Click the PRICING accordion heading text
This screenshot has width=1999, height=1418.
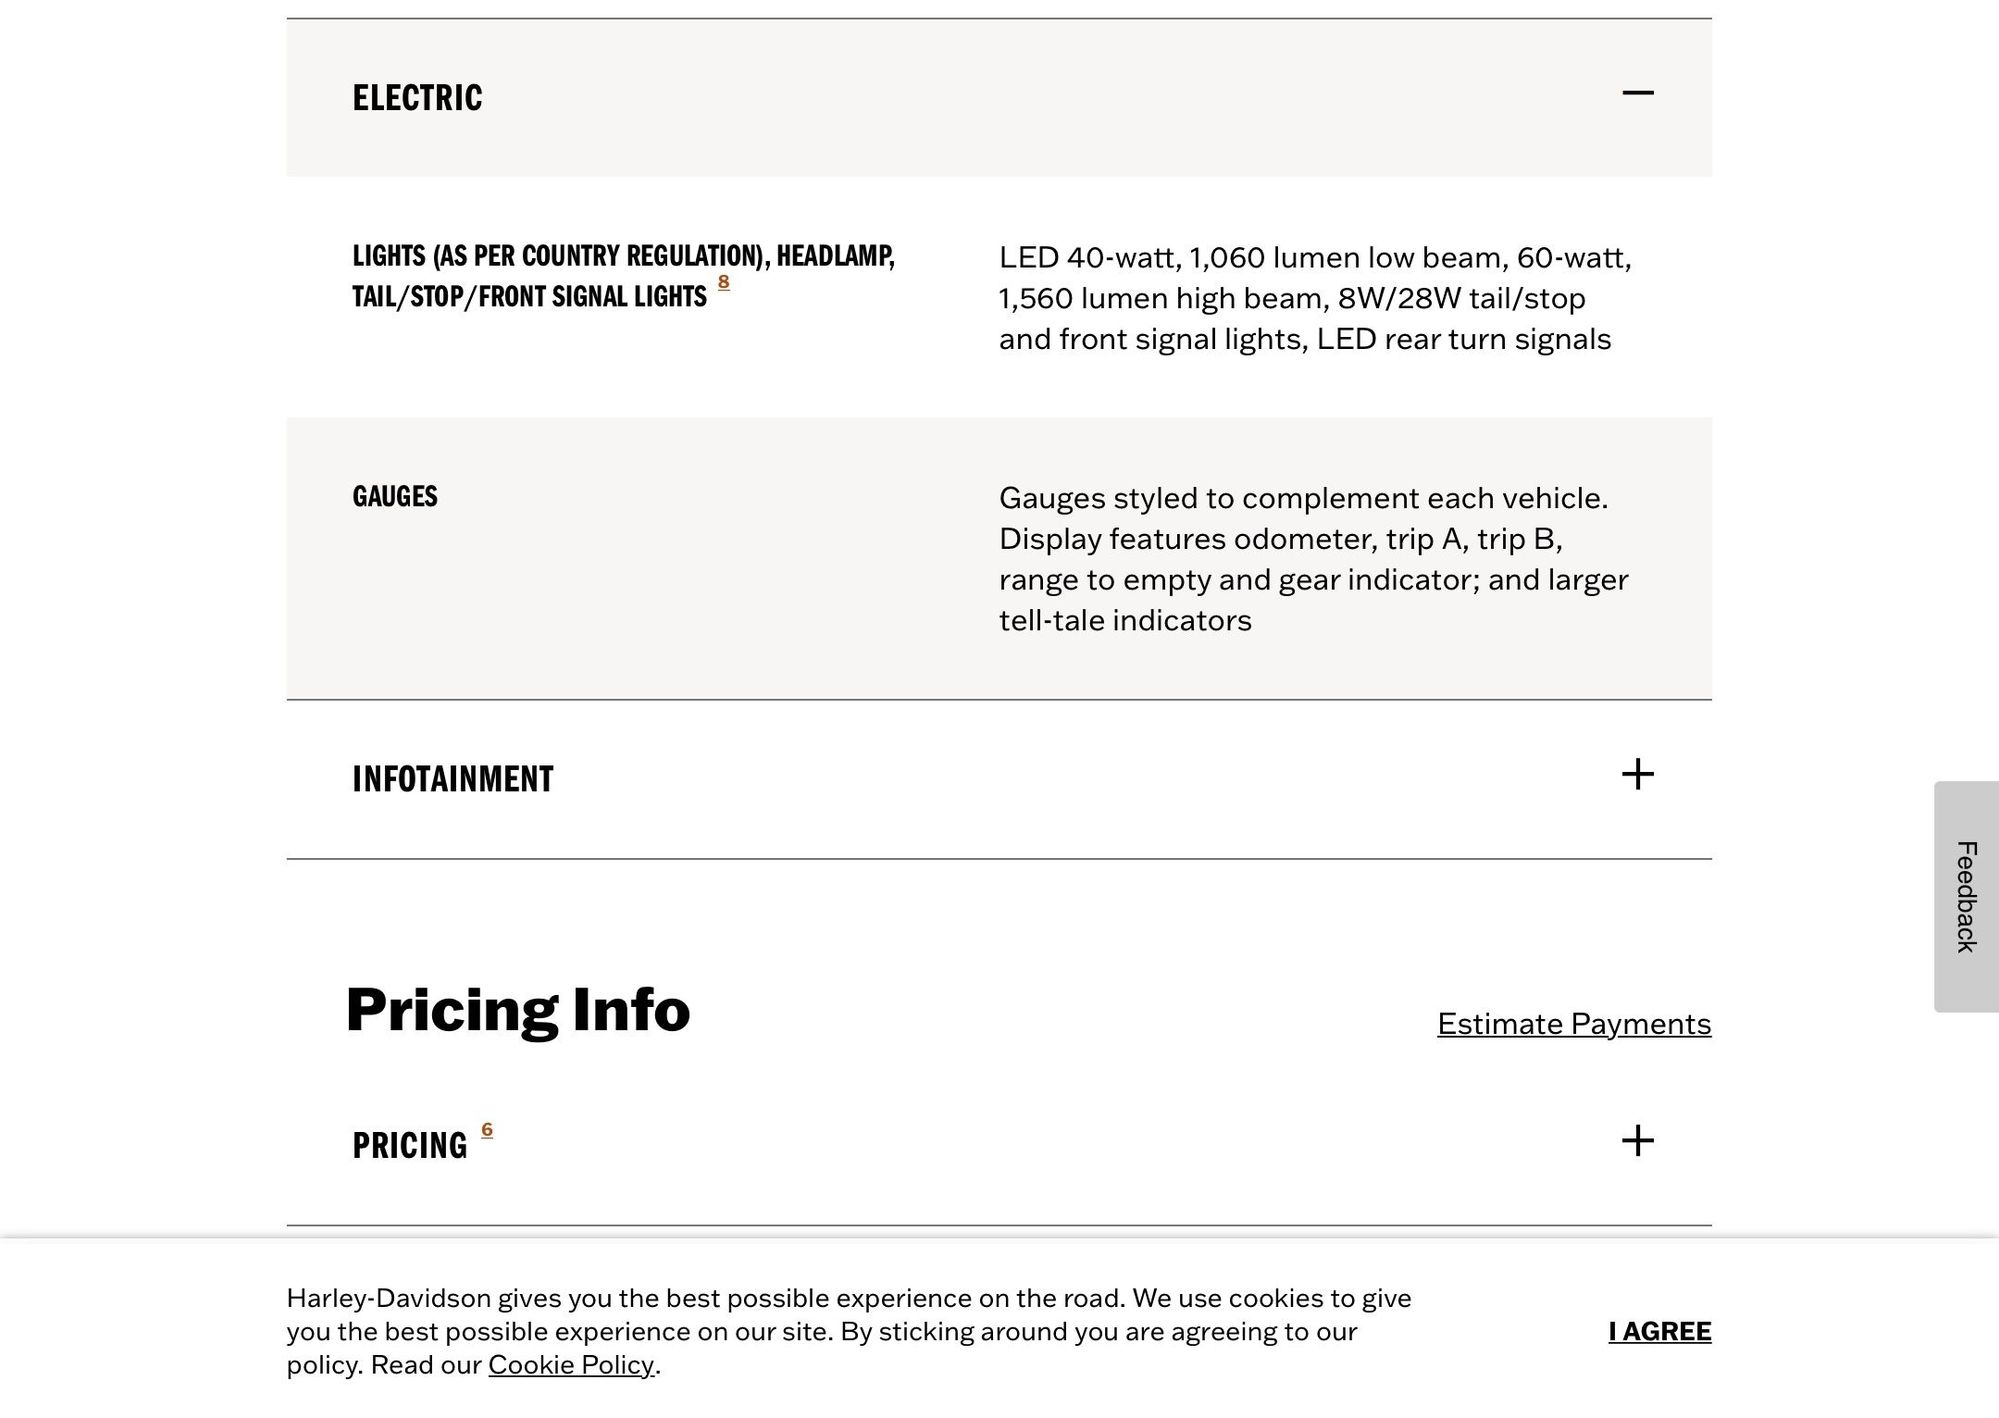[x=409, y=1146]
